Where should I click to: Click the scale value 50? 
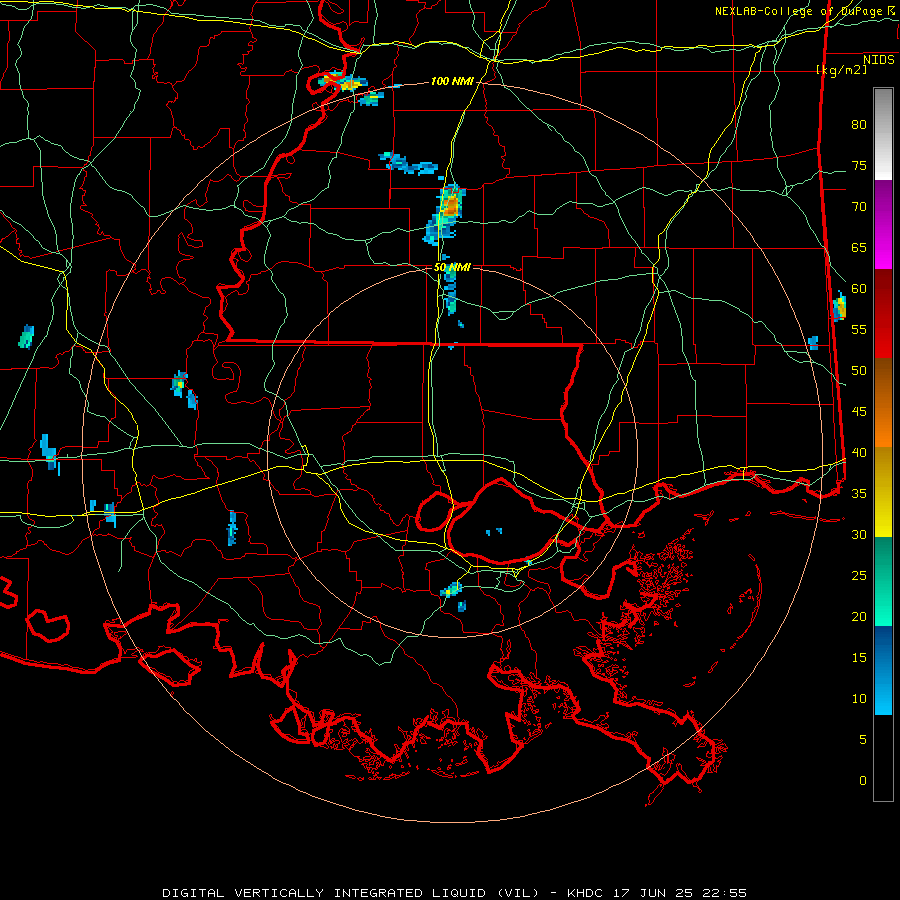(859, 371)
